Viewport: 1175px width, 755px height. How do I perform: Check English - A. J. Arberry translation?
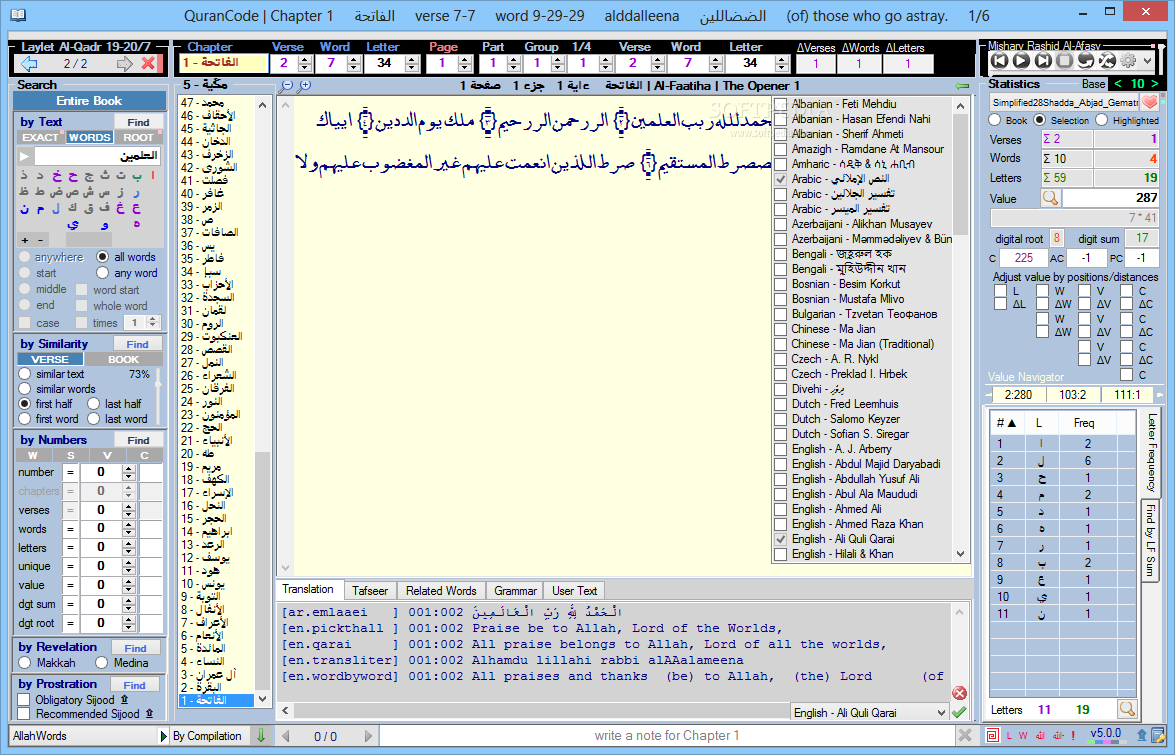click(780, 449)
